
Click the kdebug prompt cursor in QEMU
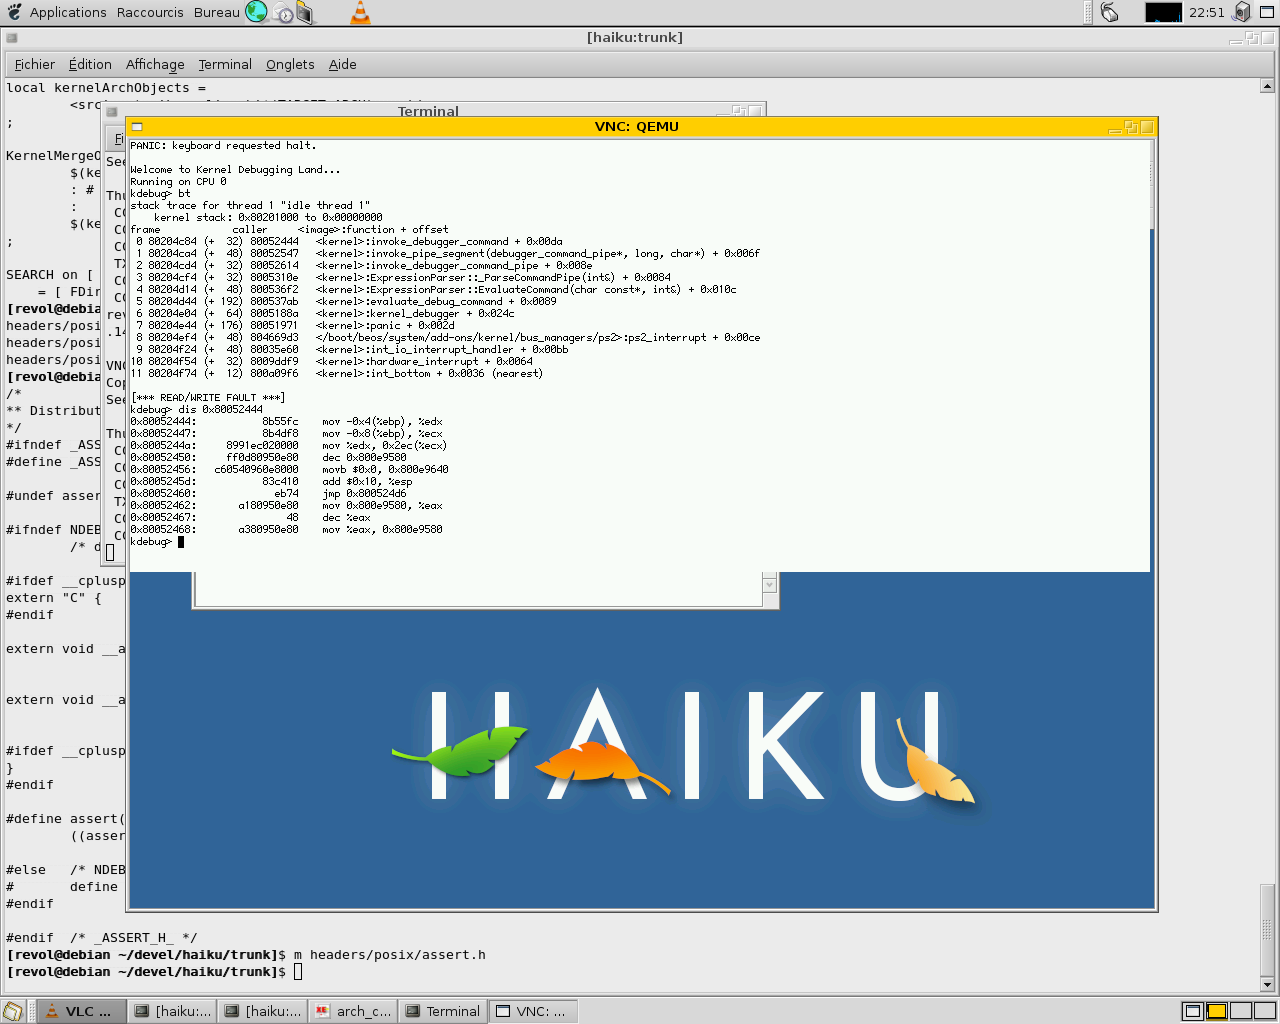pyautogui.click(x=181, y=542)
